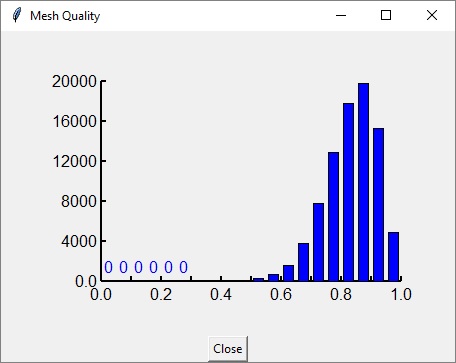The image size is (456, 363).
Task: Click the bar reaching about 13000
Action: pyautogui.click(x=333, y=216)
